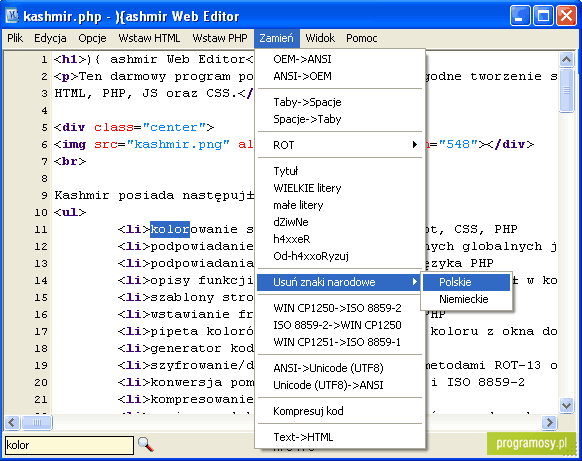Choose Text->HTML conversion
The image size is (582, 461).
340,437
